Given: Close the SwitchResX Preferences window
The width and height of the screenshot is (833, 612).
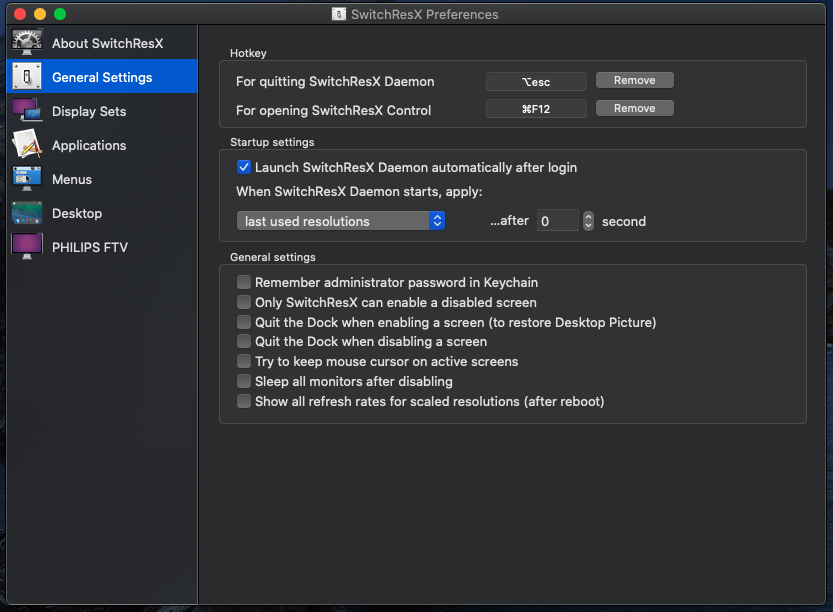Looking at the screenshot, I should pyautogui.click(x=20, y=14).
